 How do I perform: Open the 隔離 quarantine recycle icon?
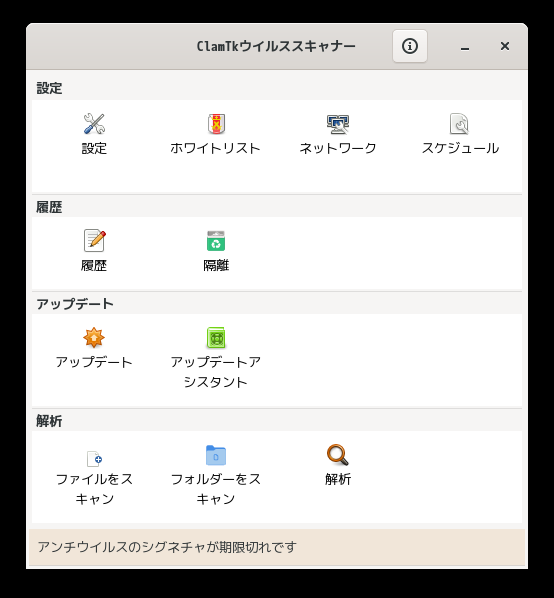click(x=216, y=241)
